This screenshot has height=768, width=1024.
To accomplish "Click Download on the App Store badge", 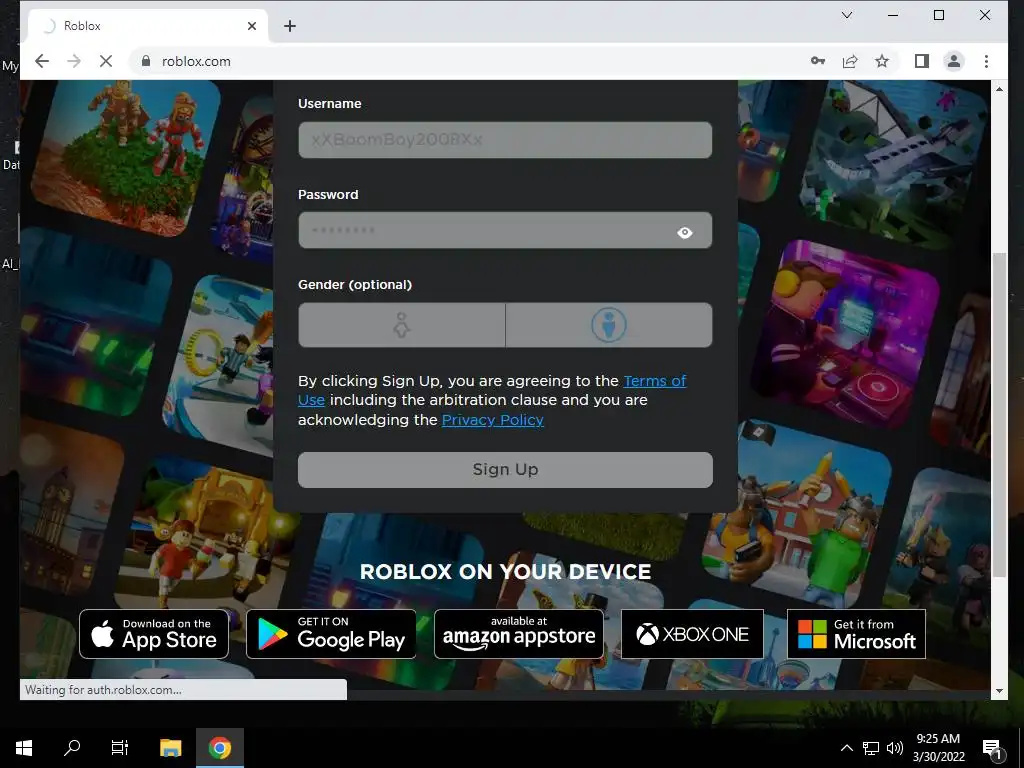I will [x=154, y=634].
